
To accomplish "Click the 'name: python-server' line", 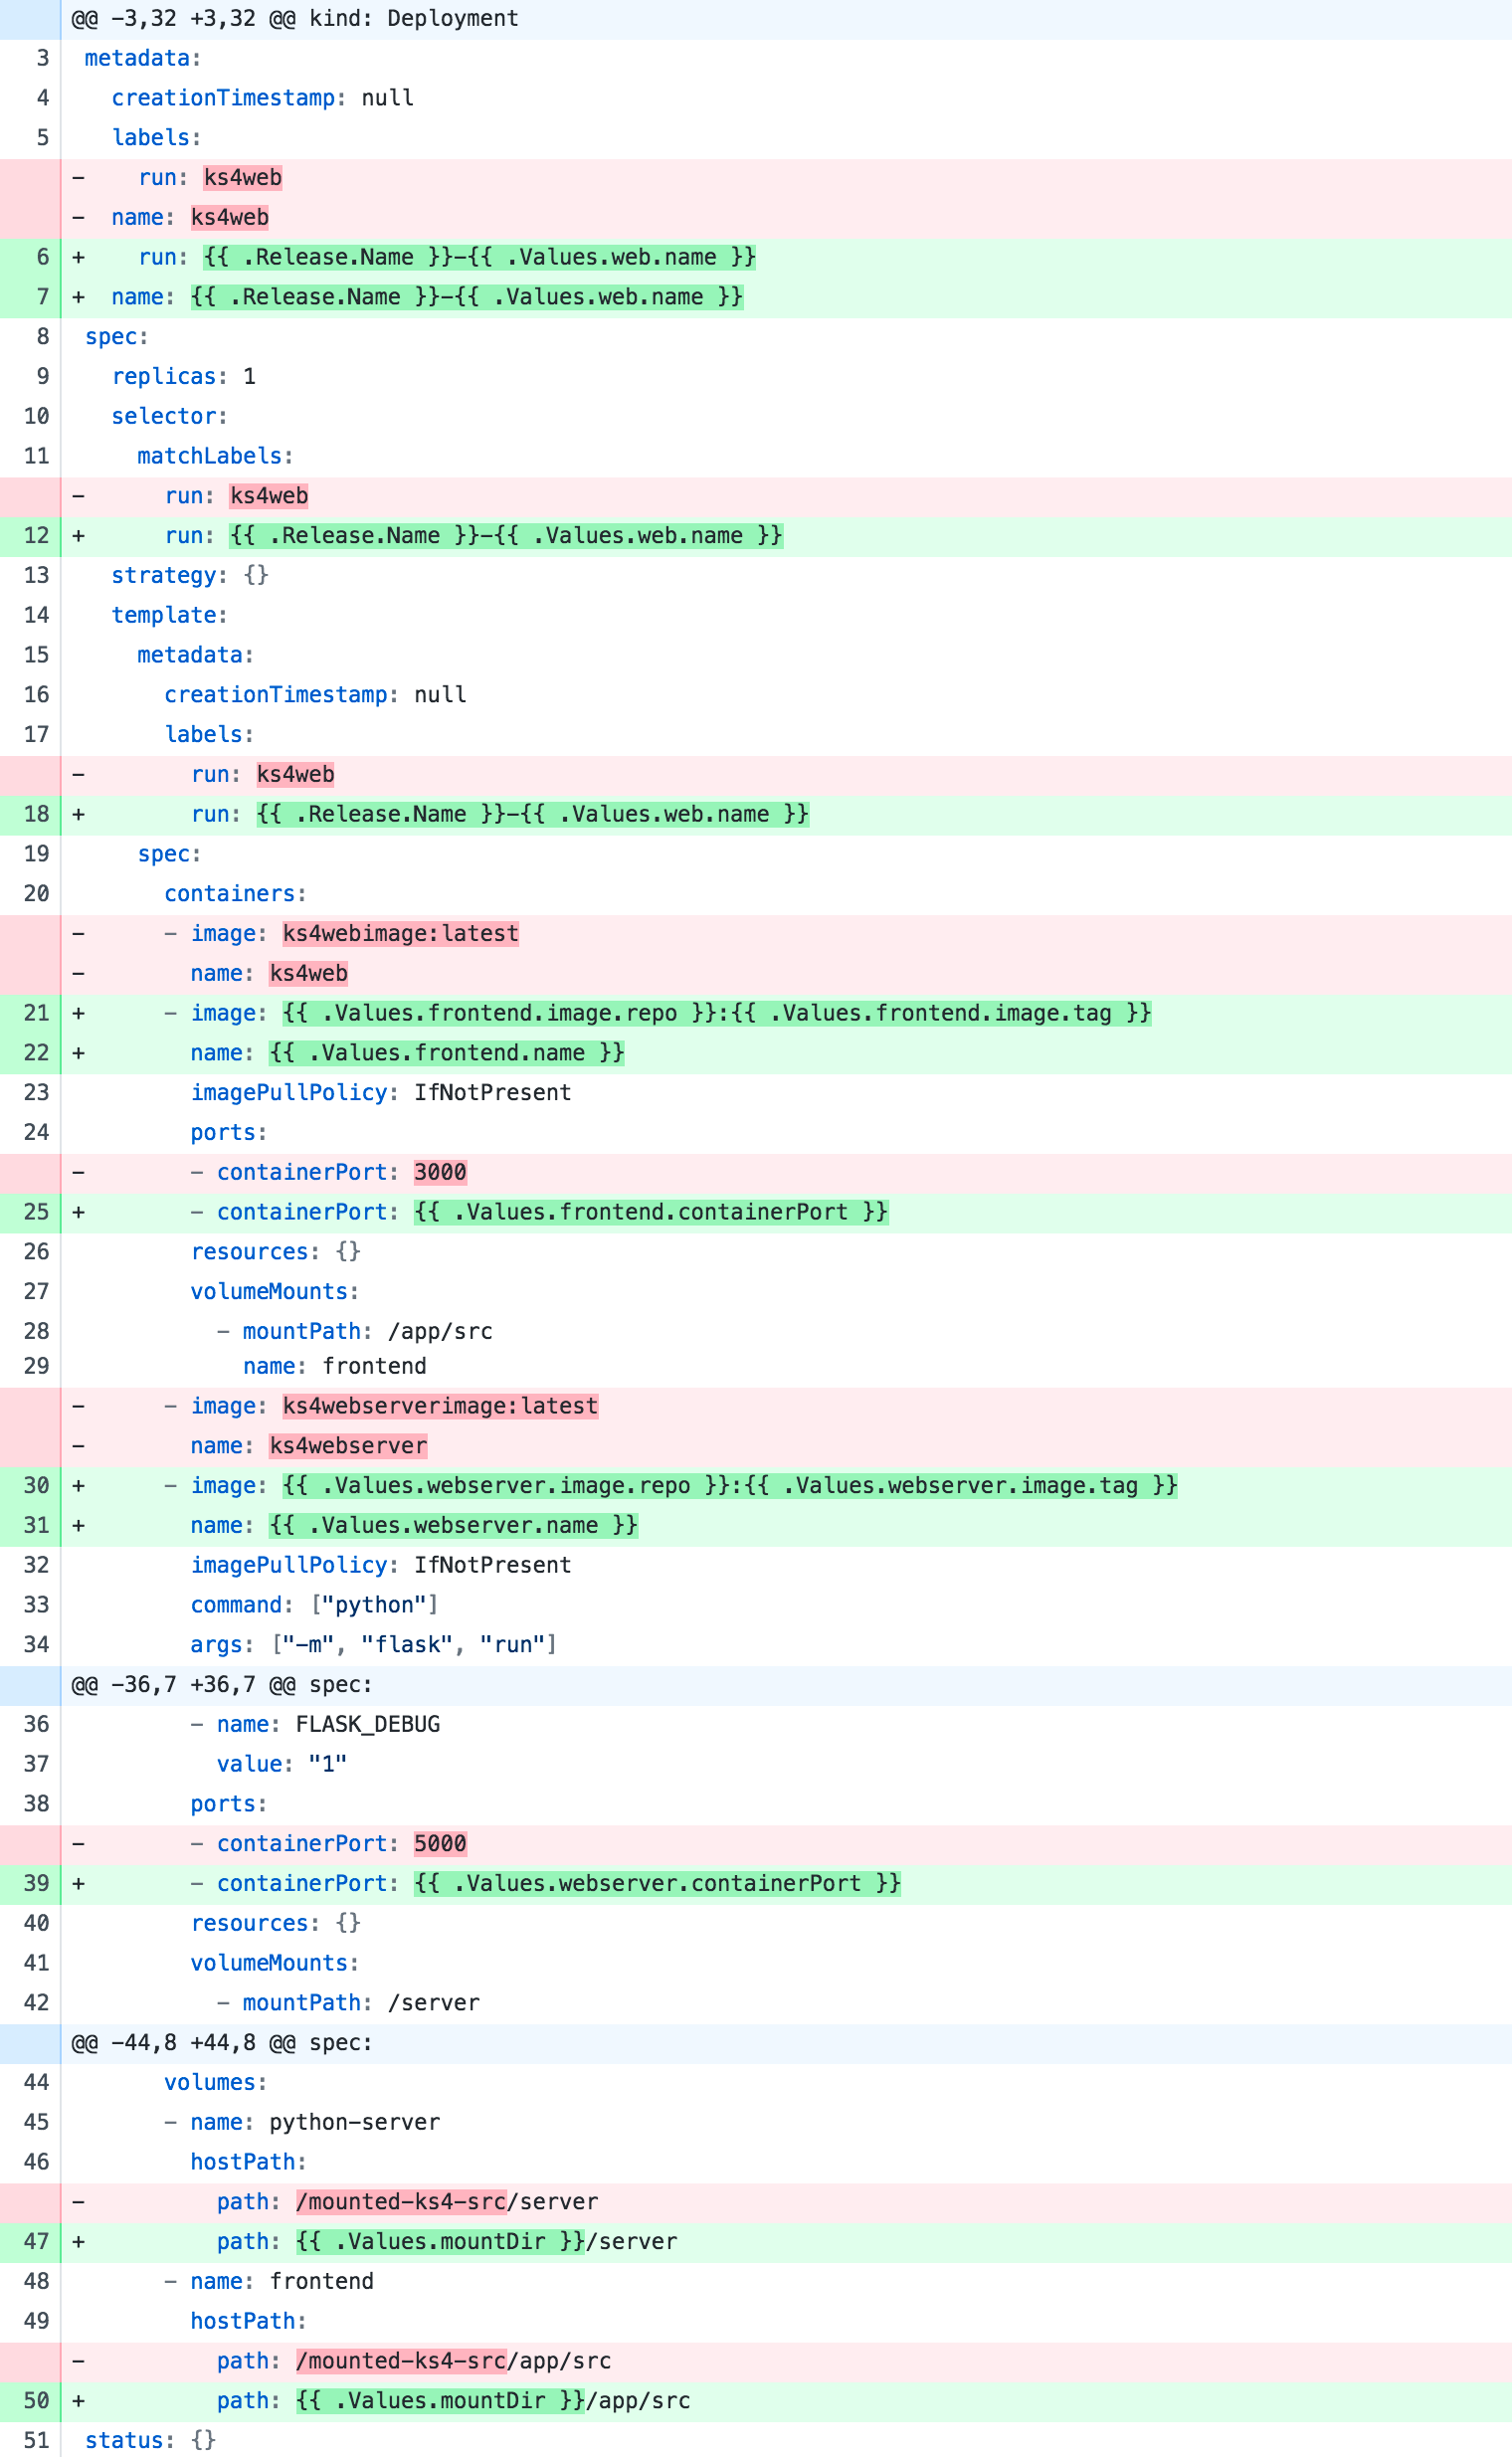I will click(786, 2123).
